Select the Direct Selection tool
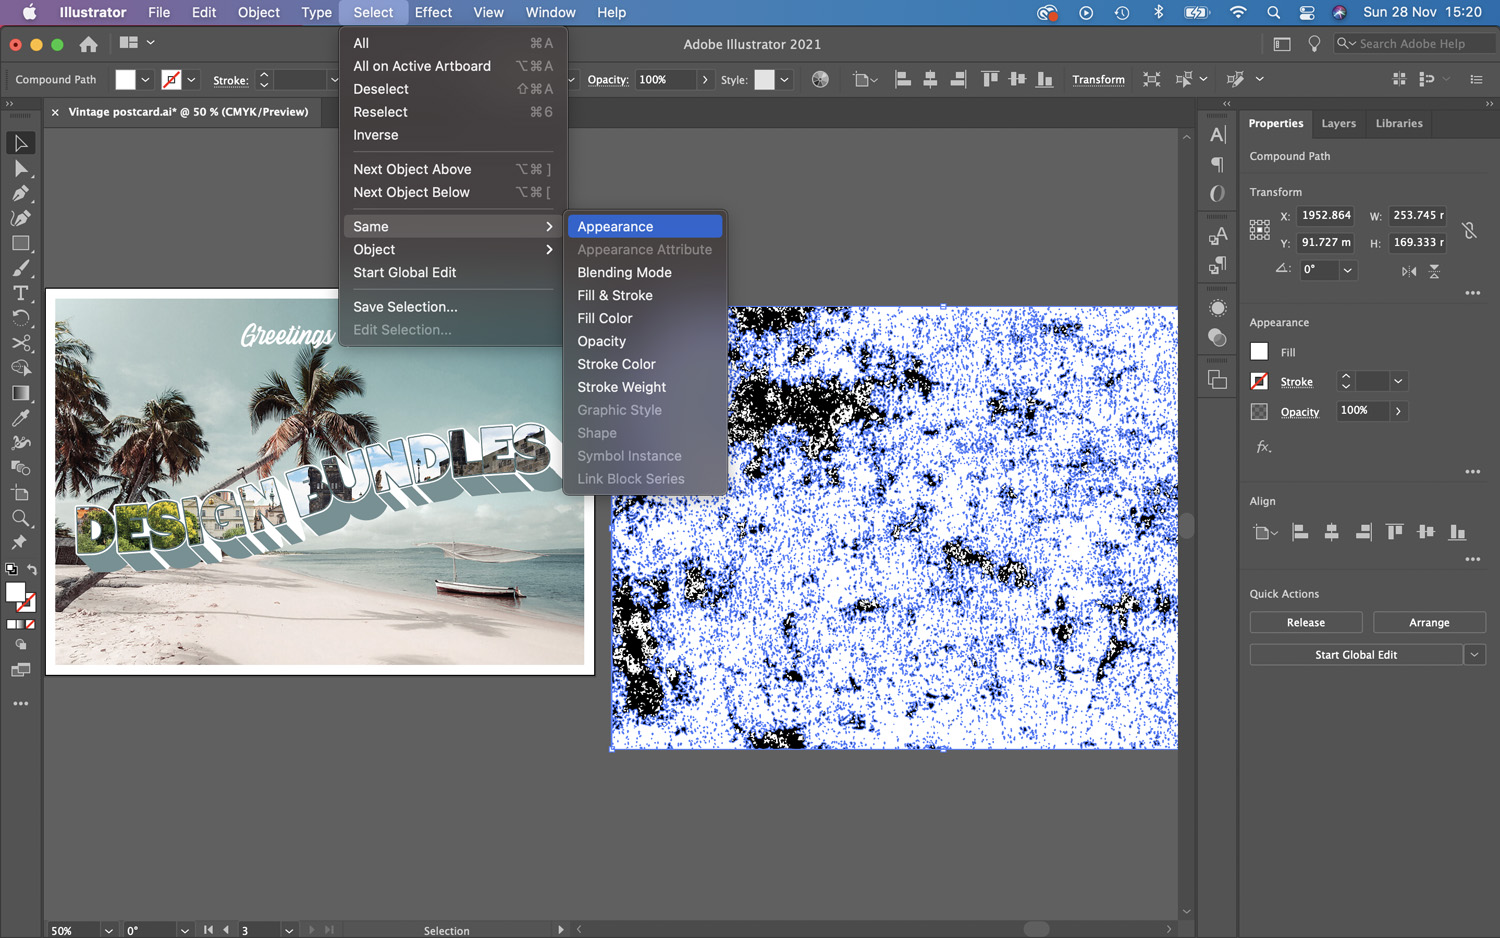This screenshot has height=938, width=1500. (20, 168)
